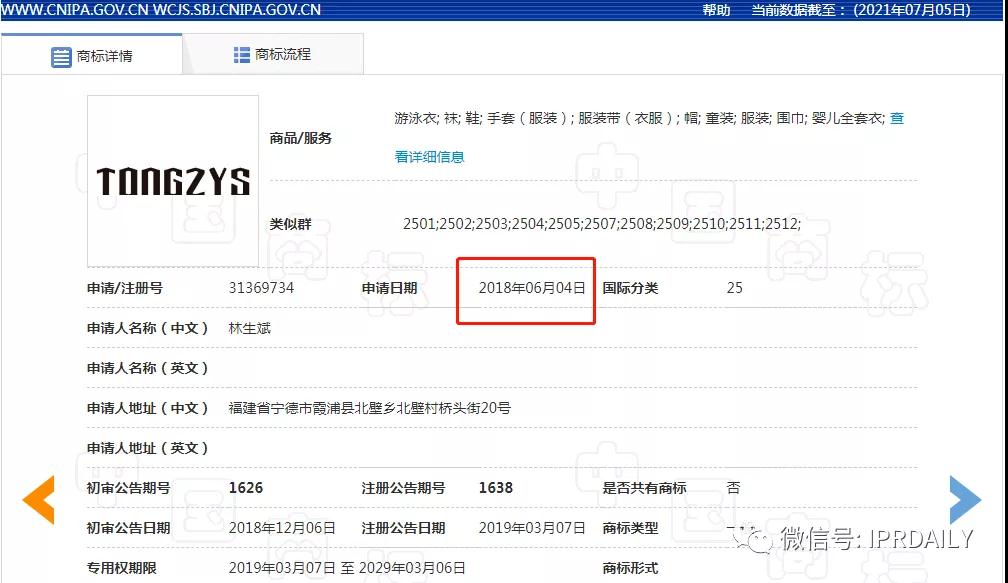This screenshot has width=1008, height=583.
Task: Click the 是否共有商标 label
Action: coord(644,488)
